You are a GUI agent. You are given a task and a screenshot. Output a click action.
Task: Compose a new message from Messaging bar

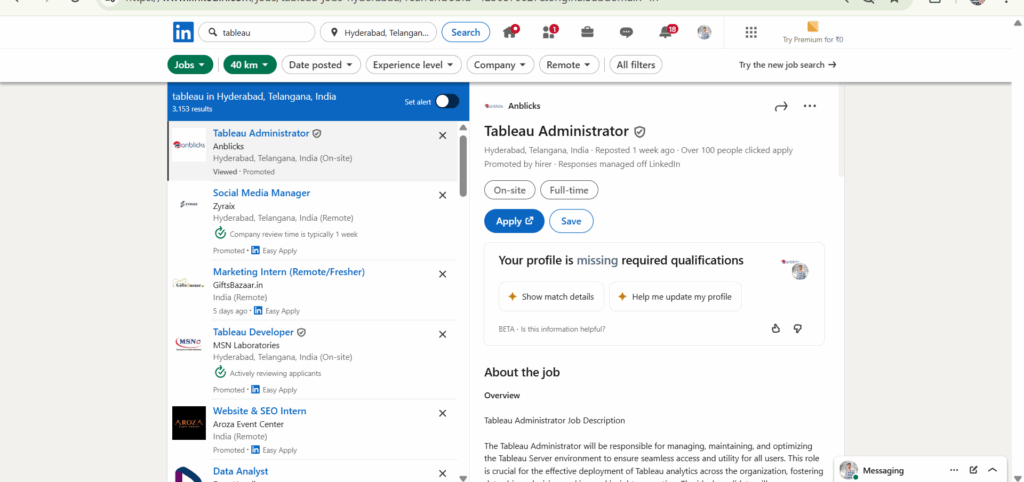coord(974,470)
